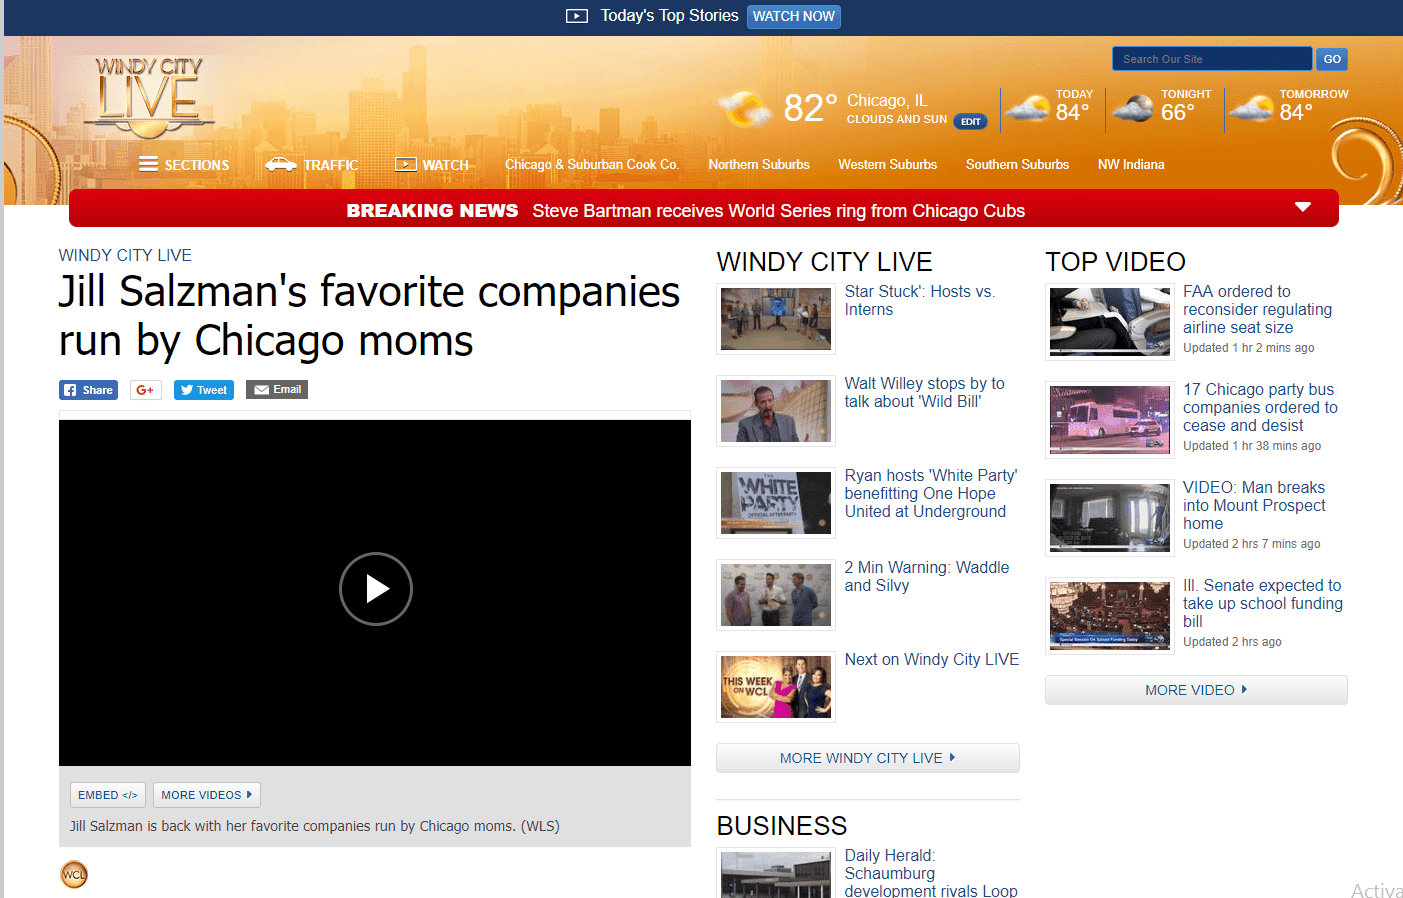Click the current weather clouds and sun icon

coord(745,108)
